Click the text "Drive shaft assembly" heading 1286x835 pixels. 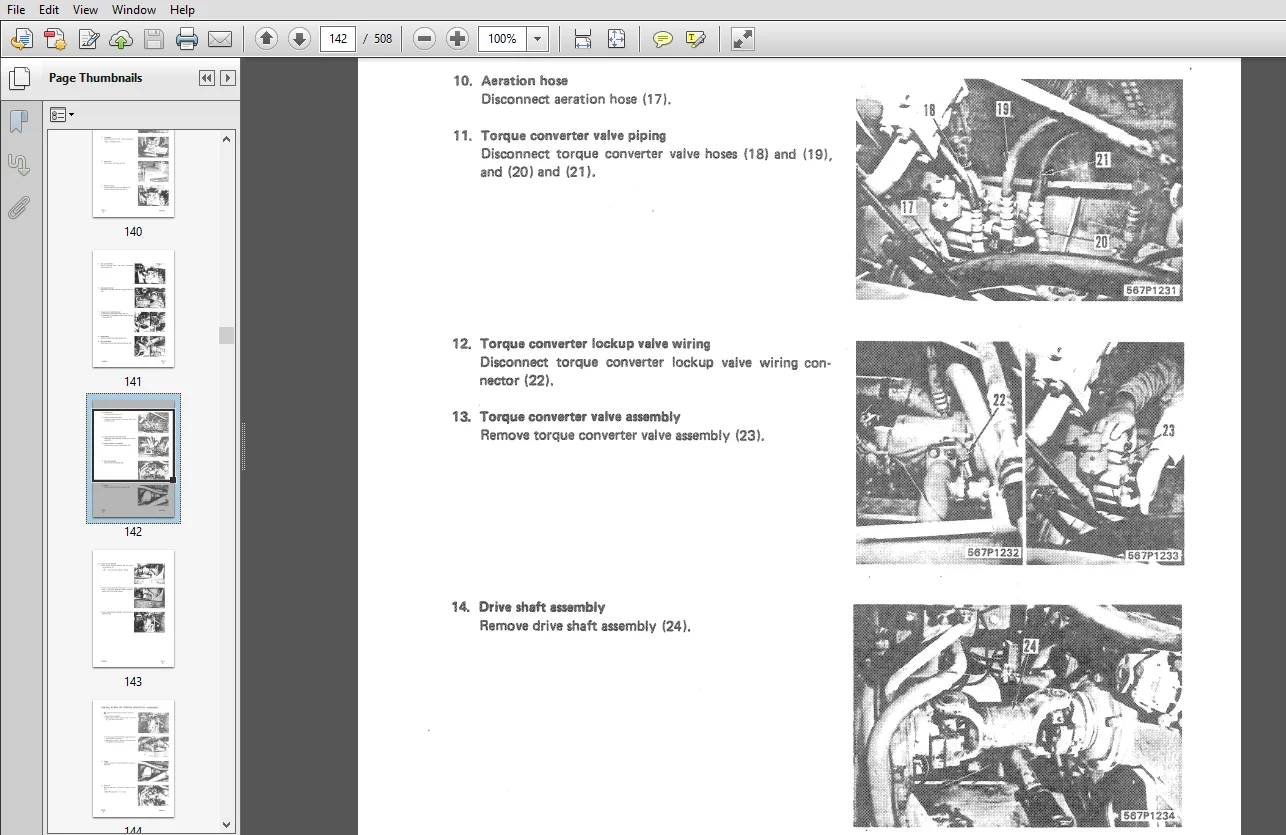pyautogui.click(x=542, y=607)
